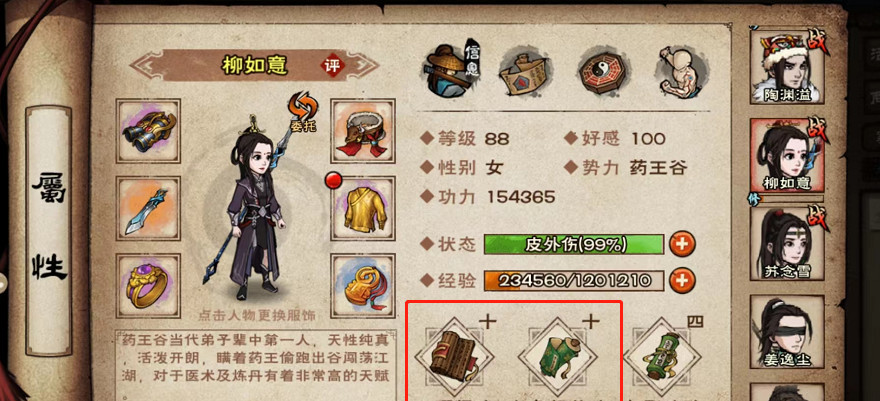
Task: Select the blue dagger weapon slot
Action: (x=149, y=209)
